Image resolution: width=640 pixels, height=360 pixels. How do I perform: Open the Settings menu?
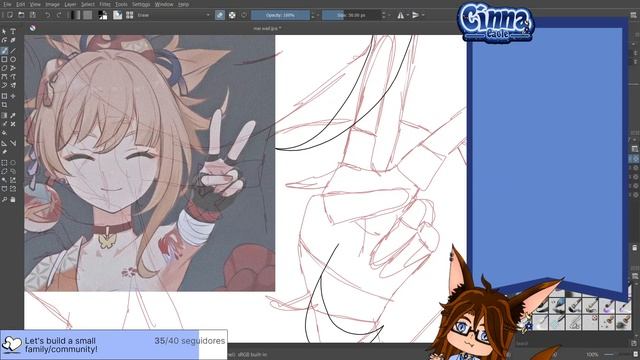pyautogui.click(x=141, y=4)
